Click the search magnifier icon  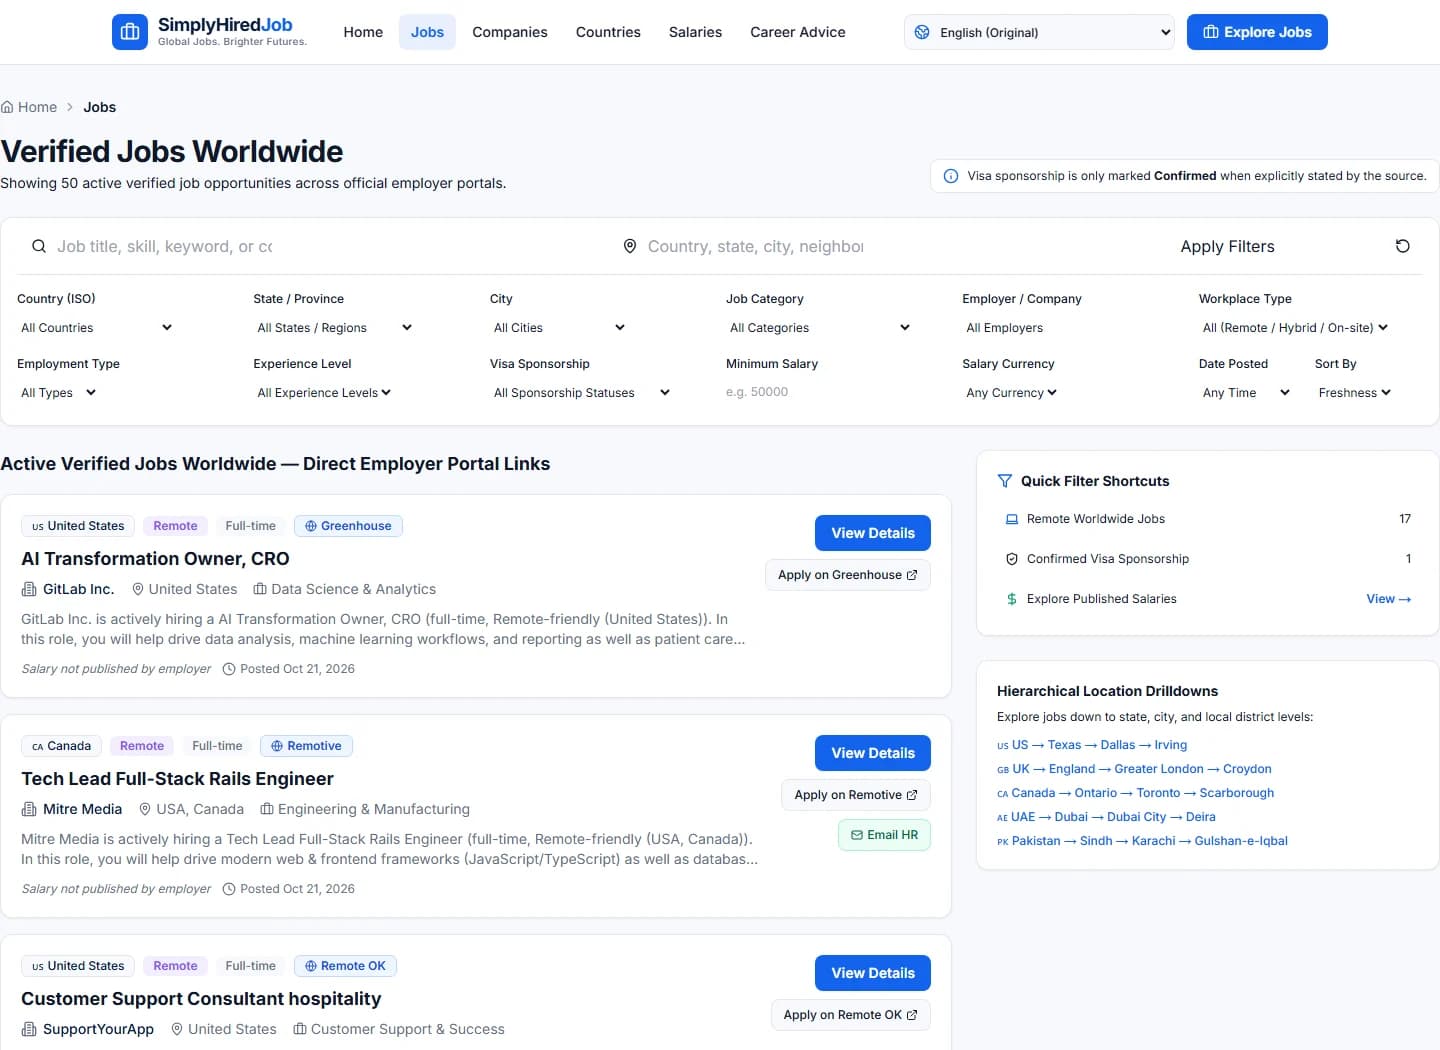[x=39, y=246]
